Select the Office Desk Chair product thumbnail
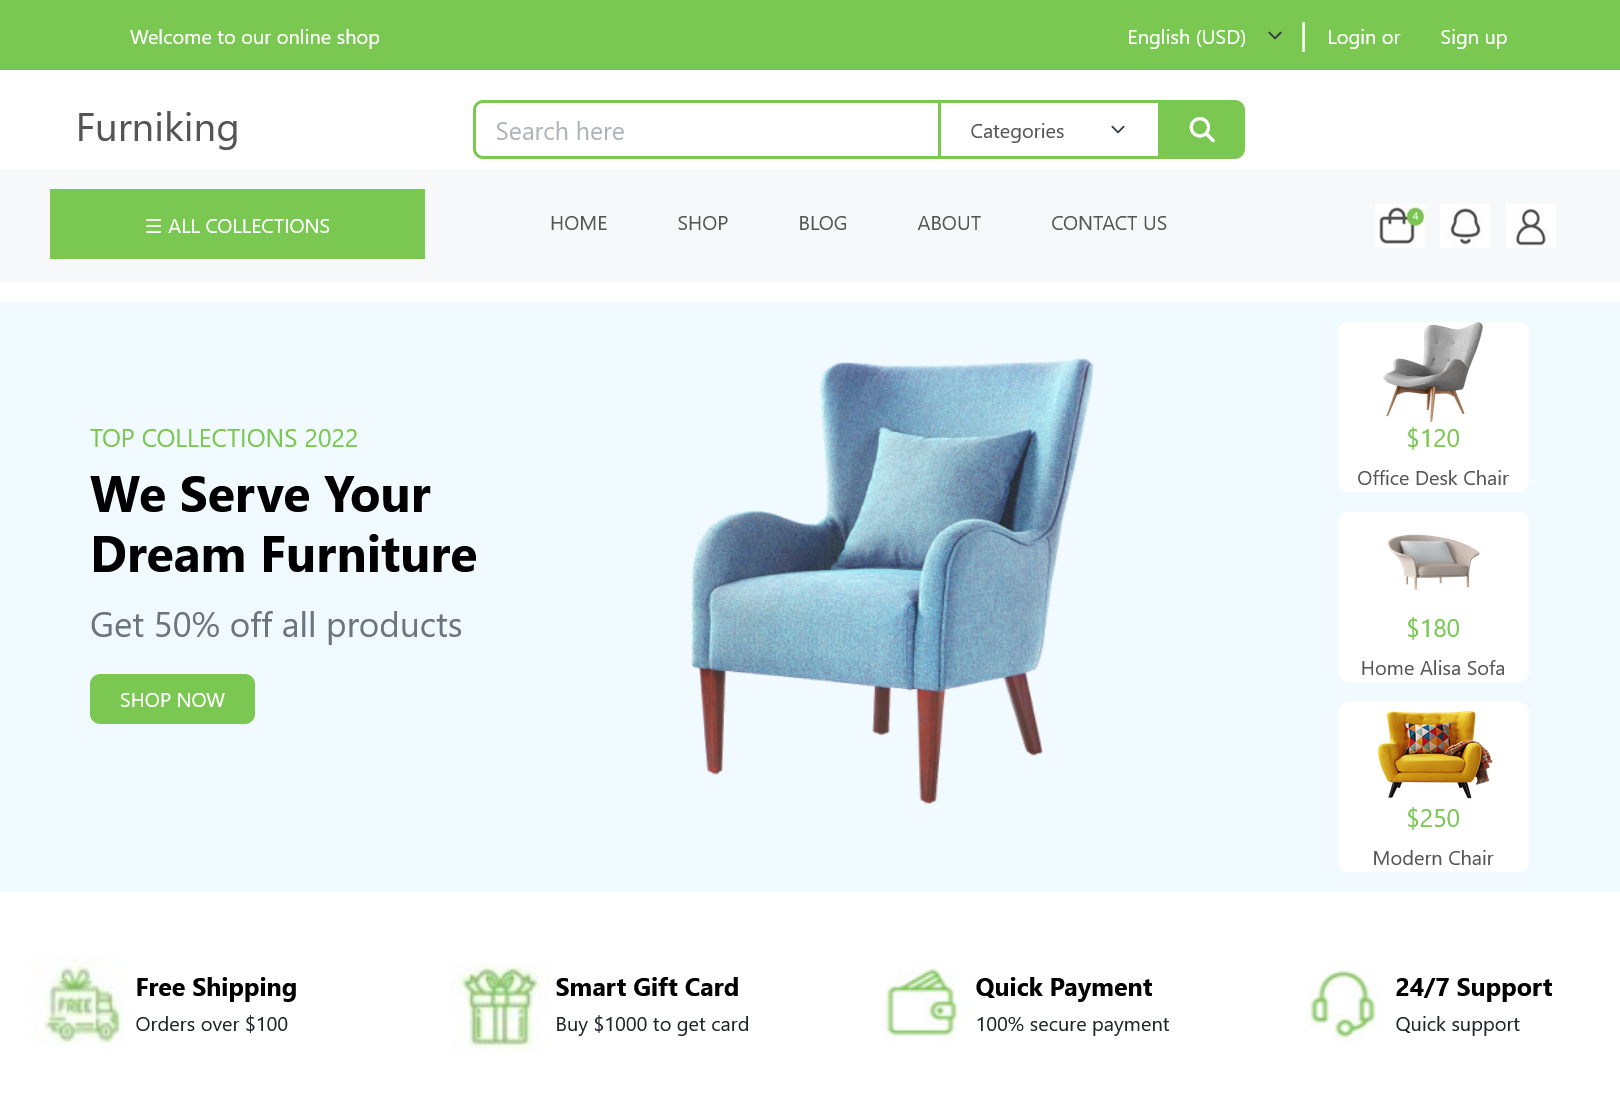This screenshot has height=1115, width=1620. pos(1433,407)
